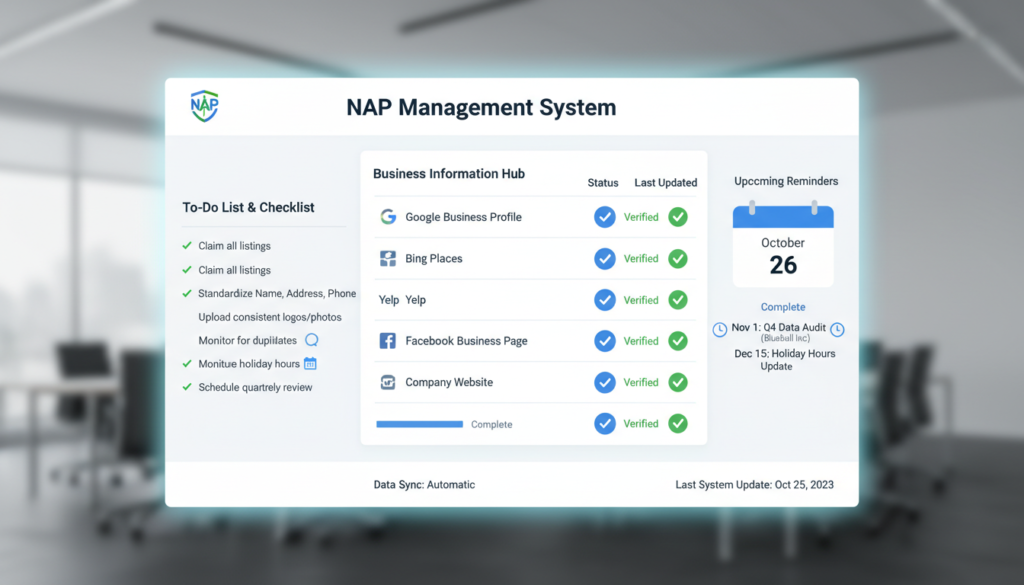The width and height of the screenshot is (1024, 585).
Task: Select the Bing Places icon
Action: click(x=389, y=258)
